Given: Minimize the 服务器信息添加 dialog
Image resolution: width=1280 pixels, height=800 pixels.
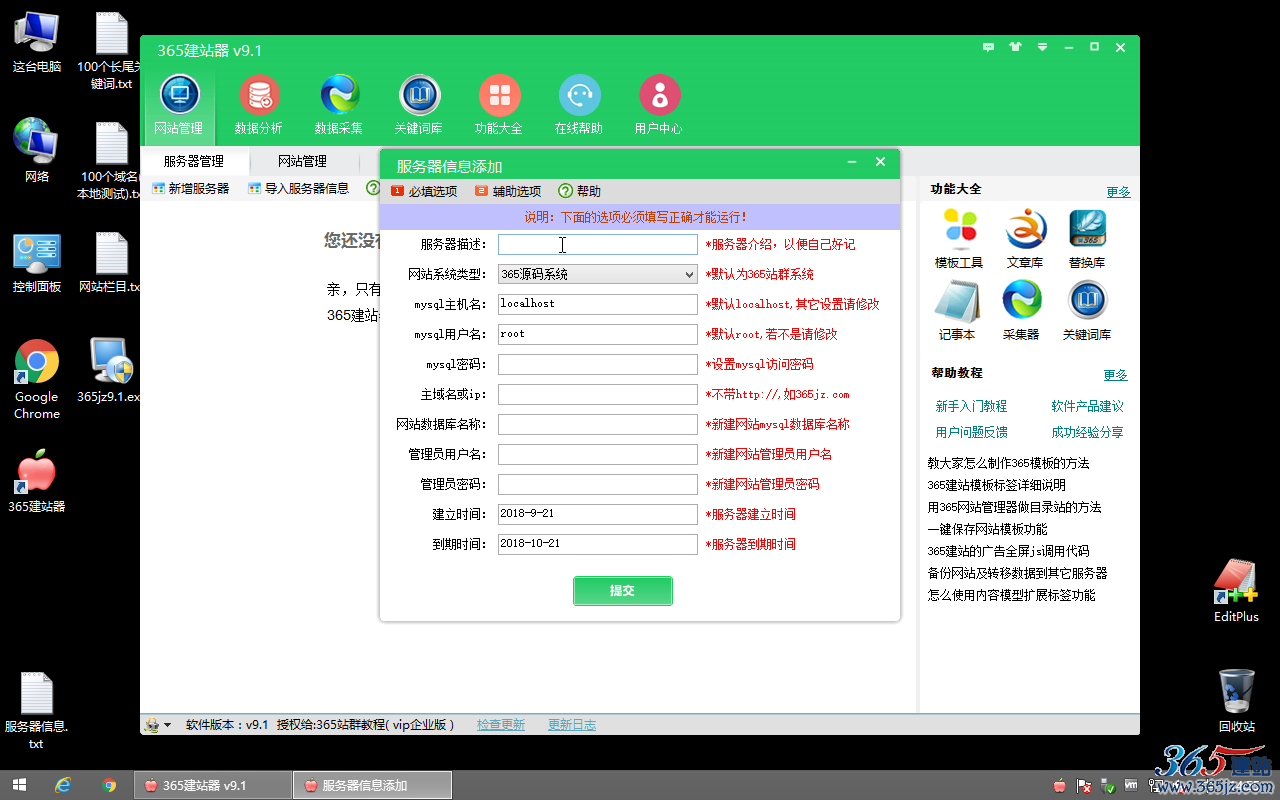Looking at the screenshot, I should pos(852,162).
